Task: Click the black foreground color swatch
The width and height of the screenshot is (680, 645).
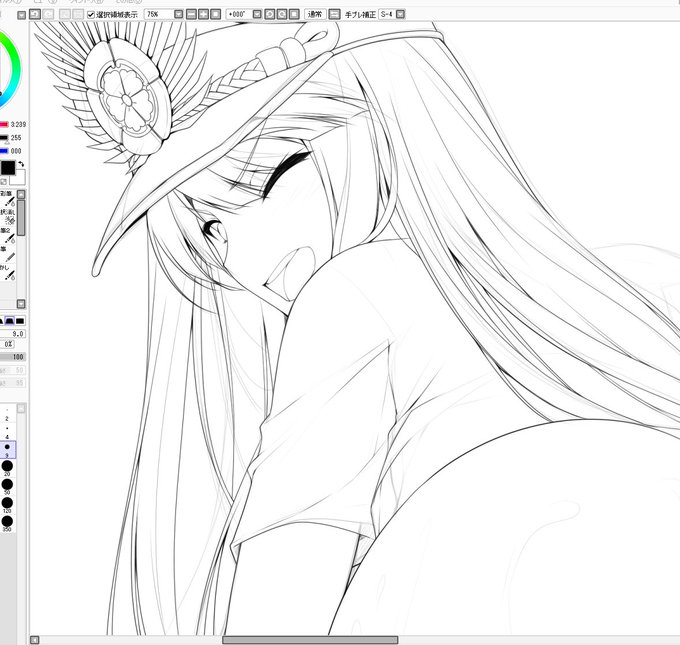Action: (x=8, y=167)
